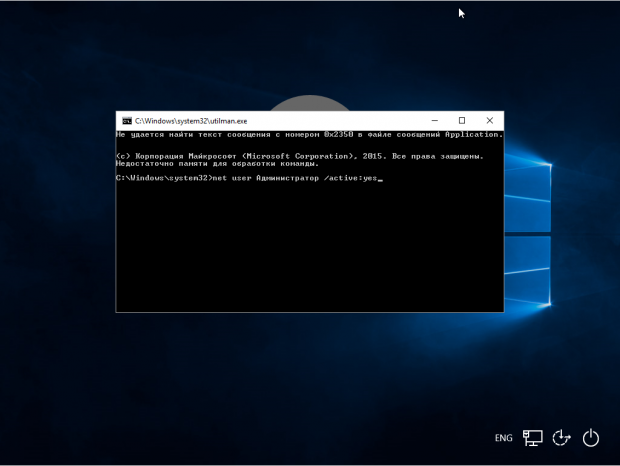Open the network connection icon
Image resolution: width=620 pixels, height=466 pixels.
tap(533, 438)
